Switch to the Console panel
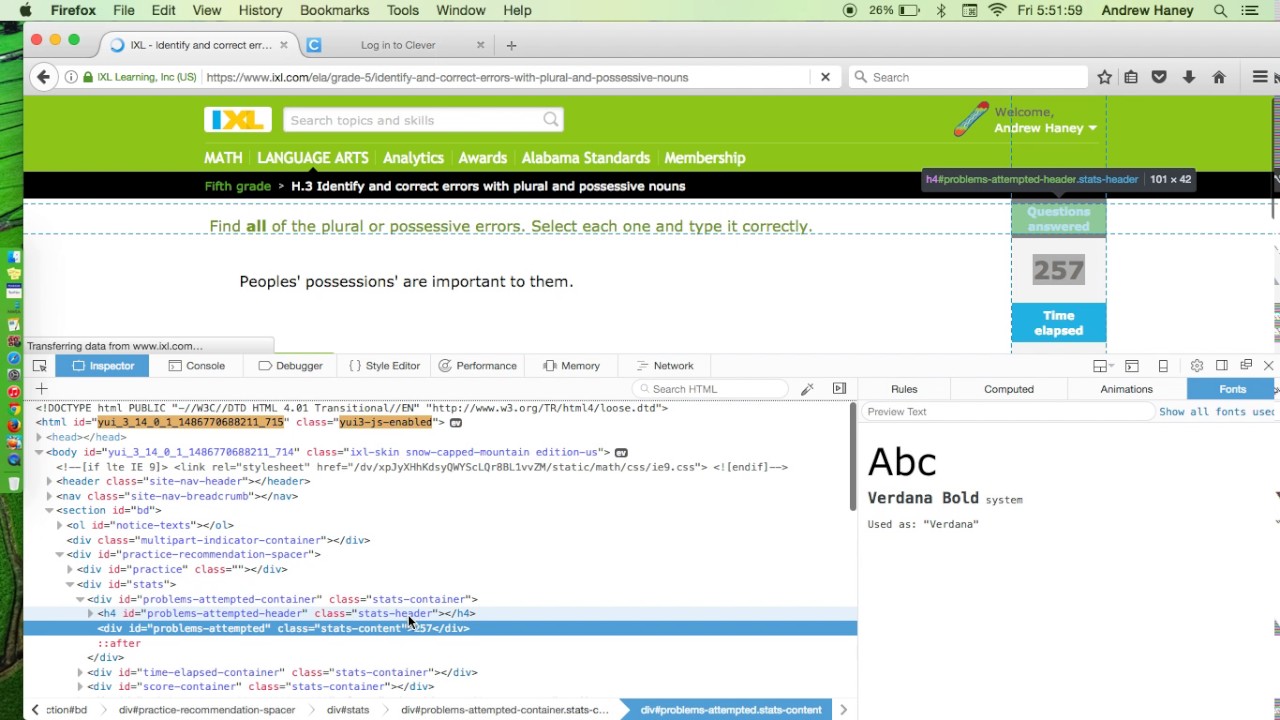The image size is (1280, 720). [x=197, y=366]
